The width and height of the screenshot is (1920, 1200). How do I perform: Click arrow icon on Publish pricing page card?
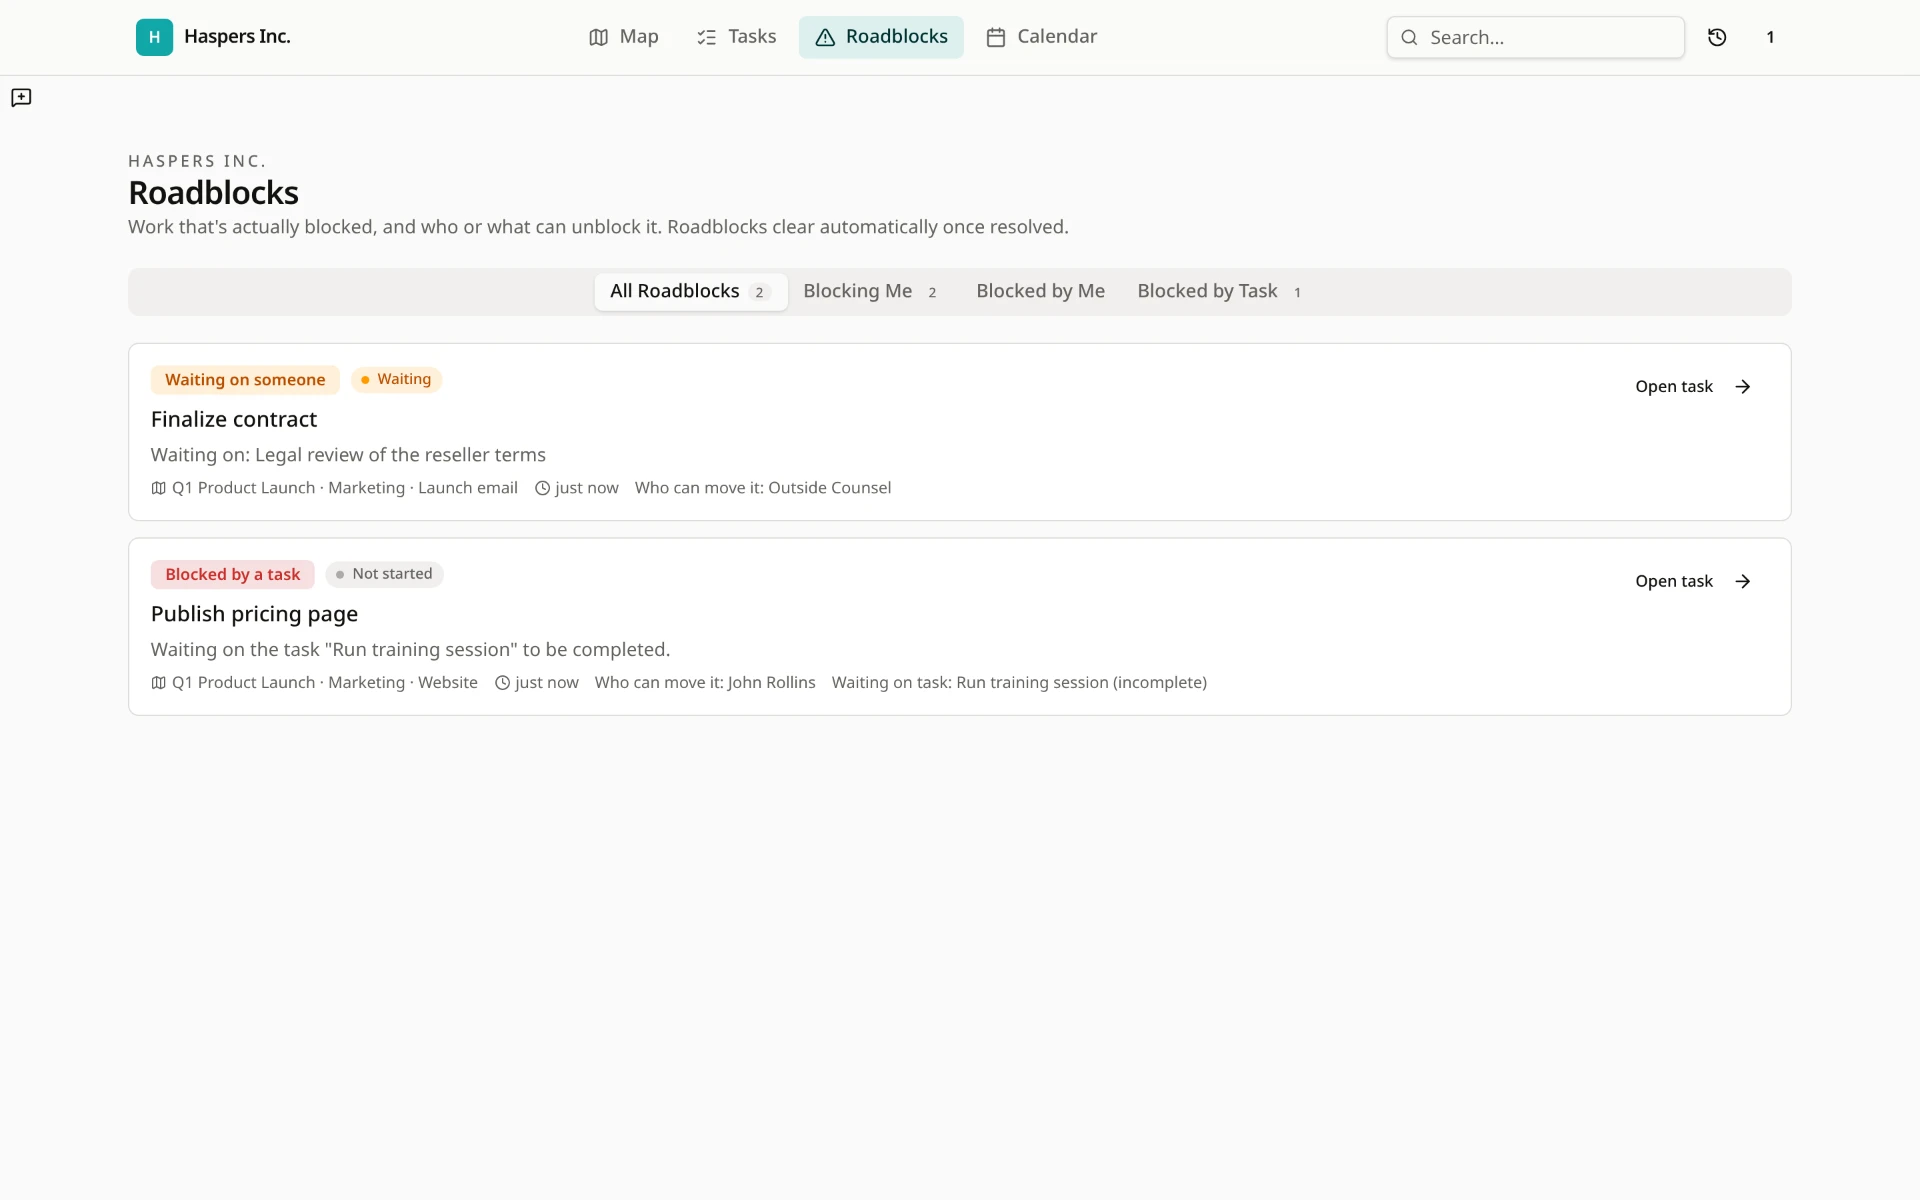point(1743,582)
